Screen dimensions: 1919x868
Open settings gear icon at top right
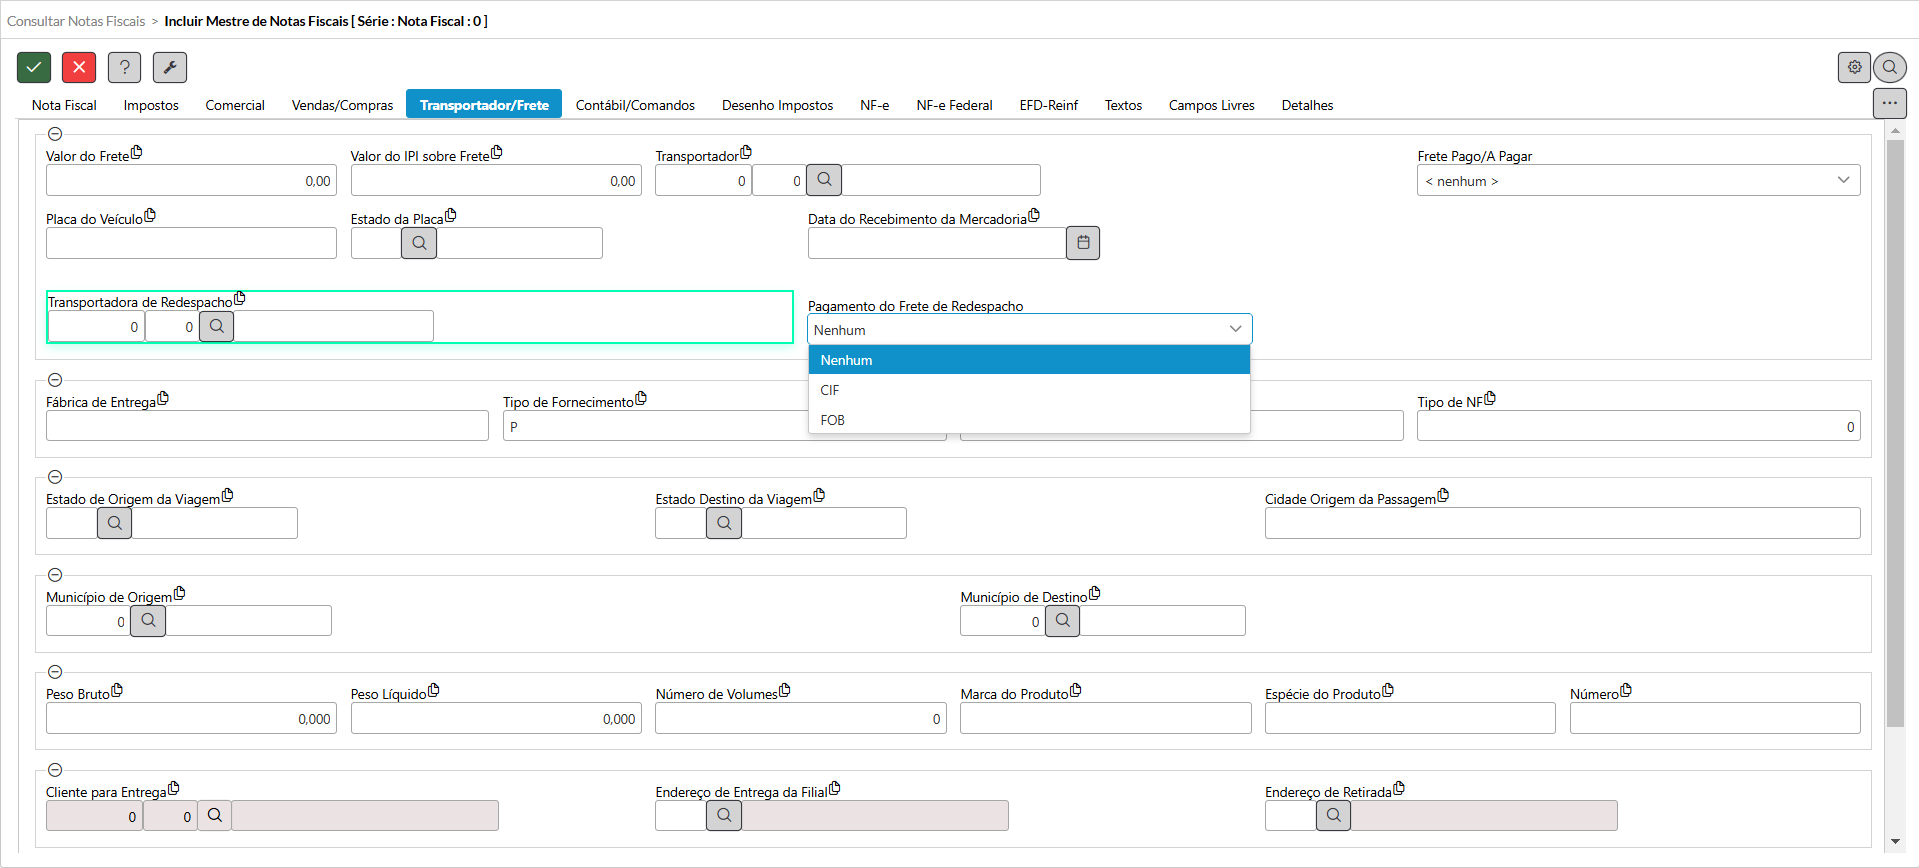click(1854, 67)
